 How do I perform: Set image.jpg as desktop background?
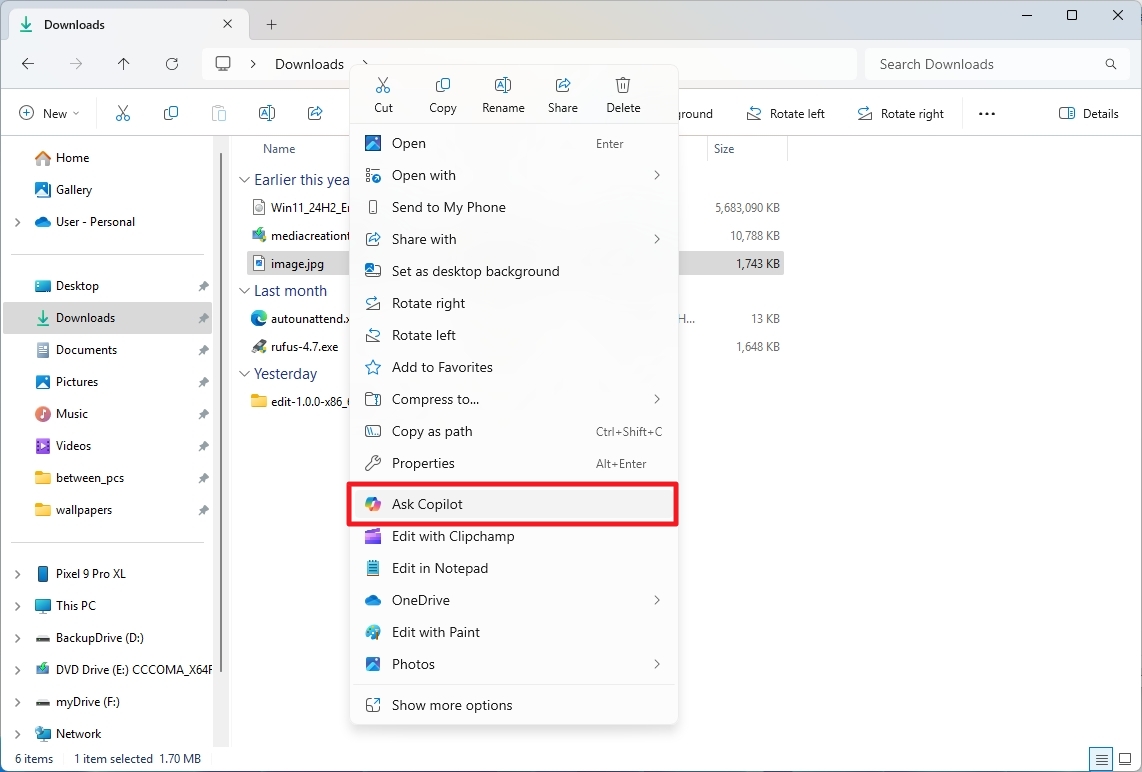point(476,271)
